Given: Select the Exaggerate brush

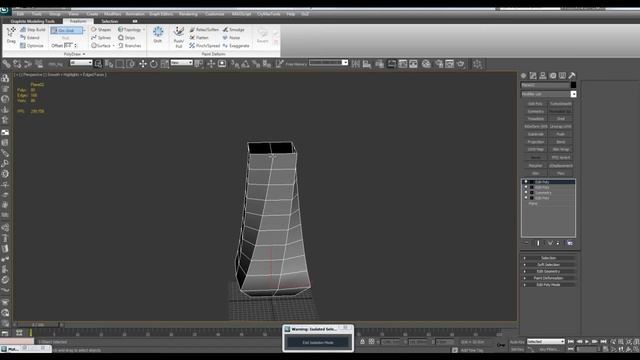Looking at the screenshot, I should 236,46.
